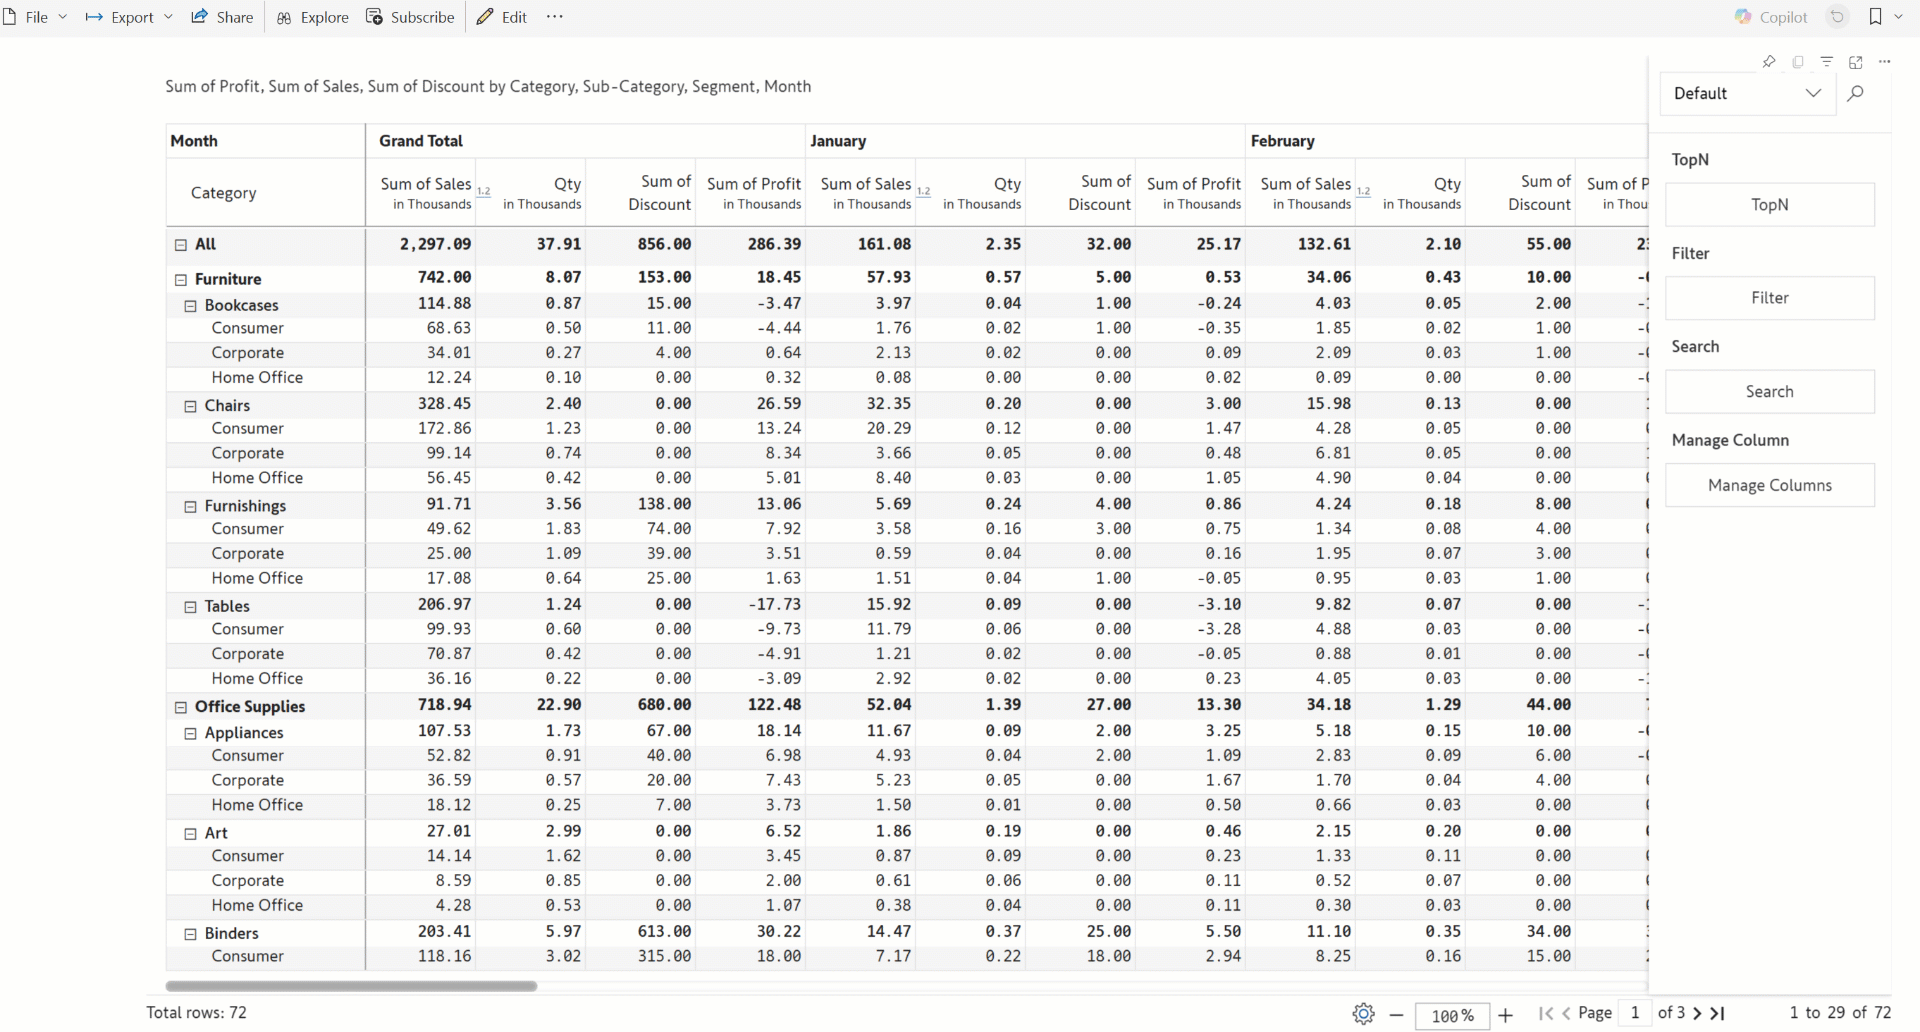1920x1032 pixels.
Task: Open focus mode for the visual
Action: [x=1856, y=62]
